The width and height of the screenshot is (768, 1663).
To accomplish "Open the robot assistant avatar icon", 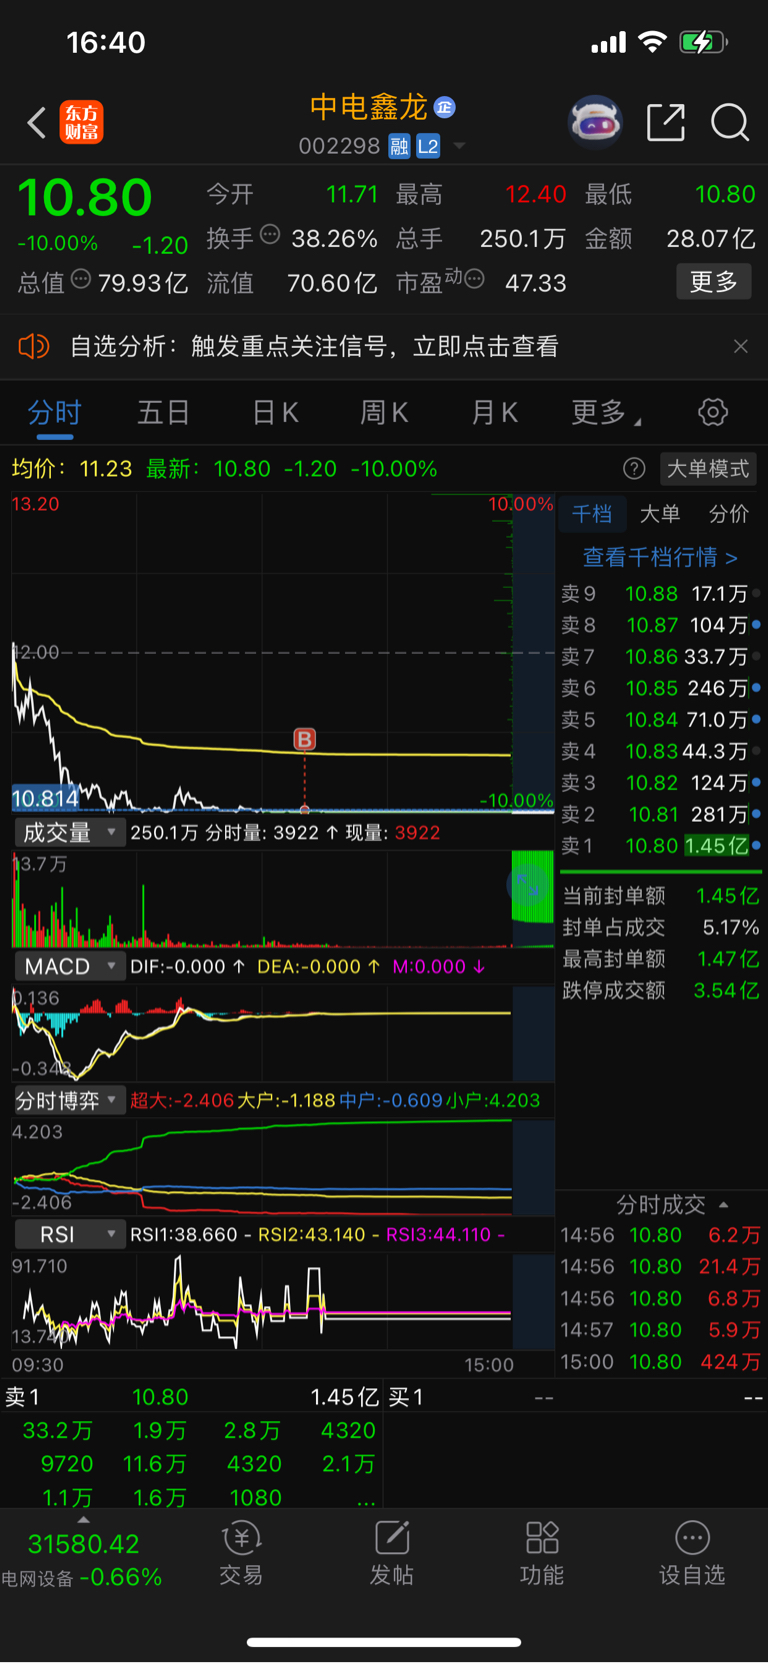I will [595, 122].
